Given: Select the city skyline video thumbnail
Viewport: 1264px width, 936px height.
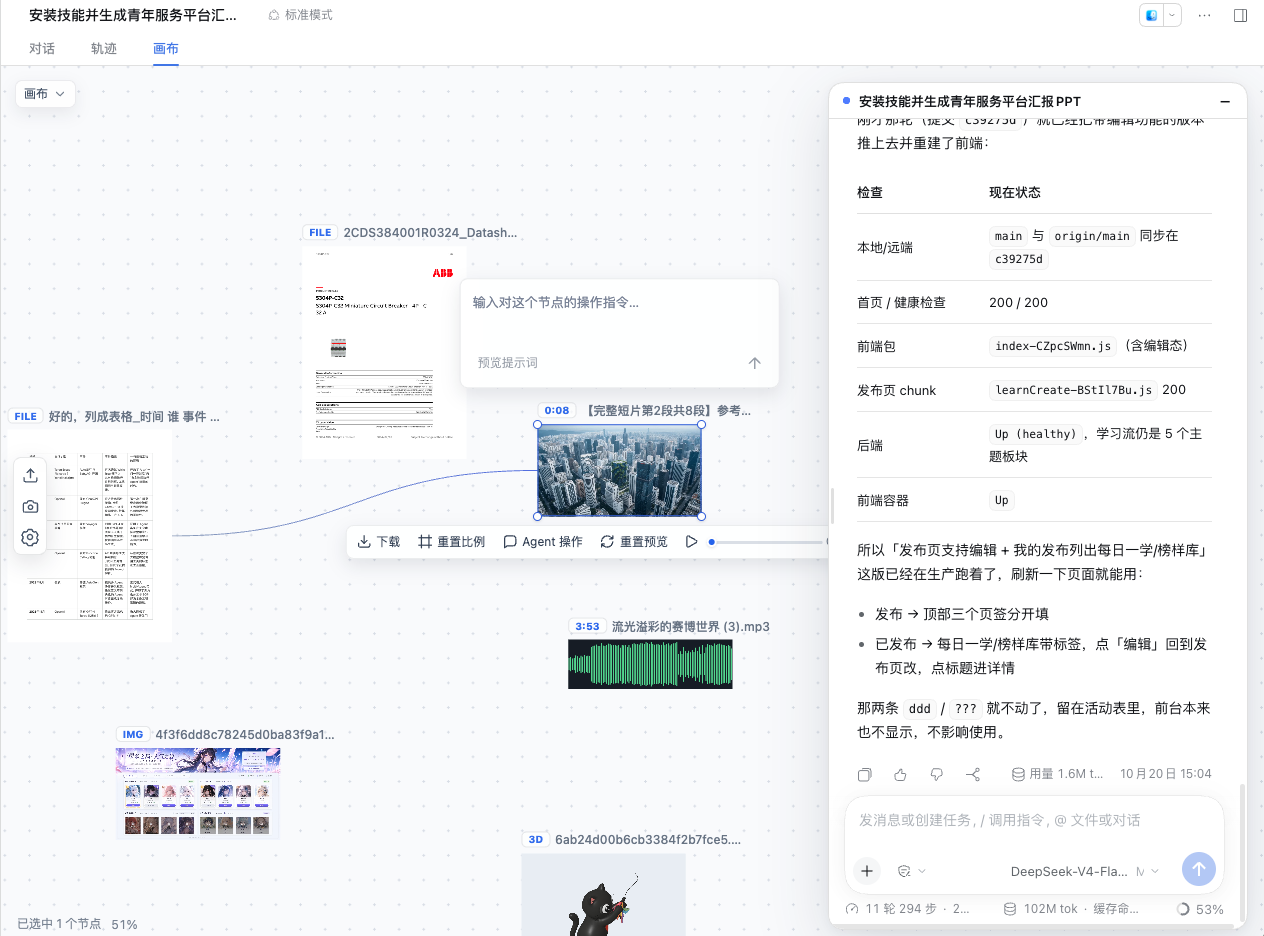Looking at the screenshot, I should (619, 470).
